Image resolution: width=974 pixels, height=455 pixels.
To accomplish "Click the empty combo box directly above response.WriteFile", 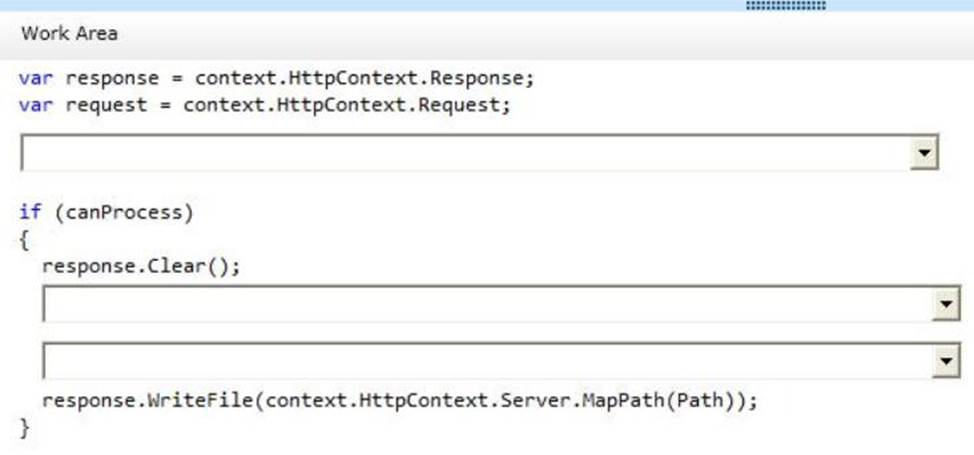I will click(x=487, y=361).
